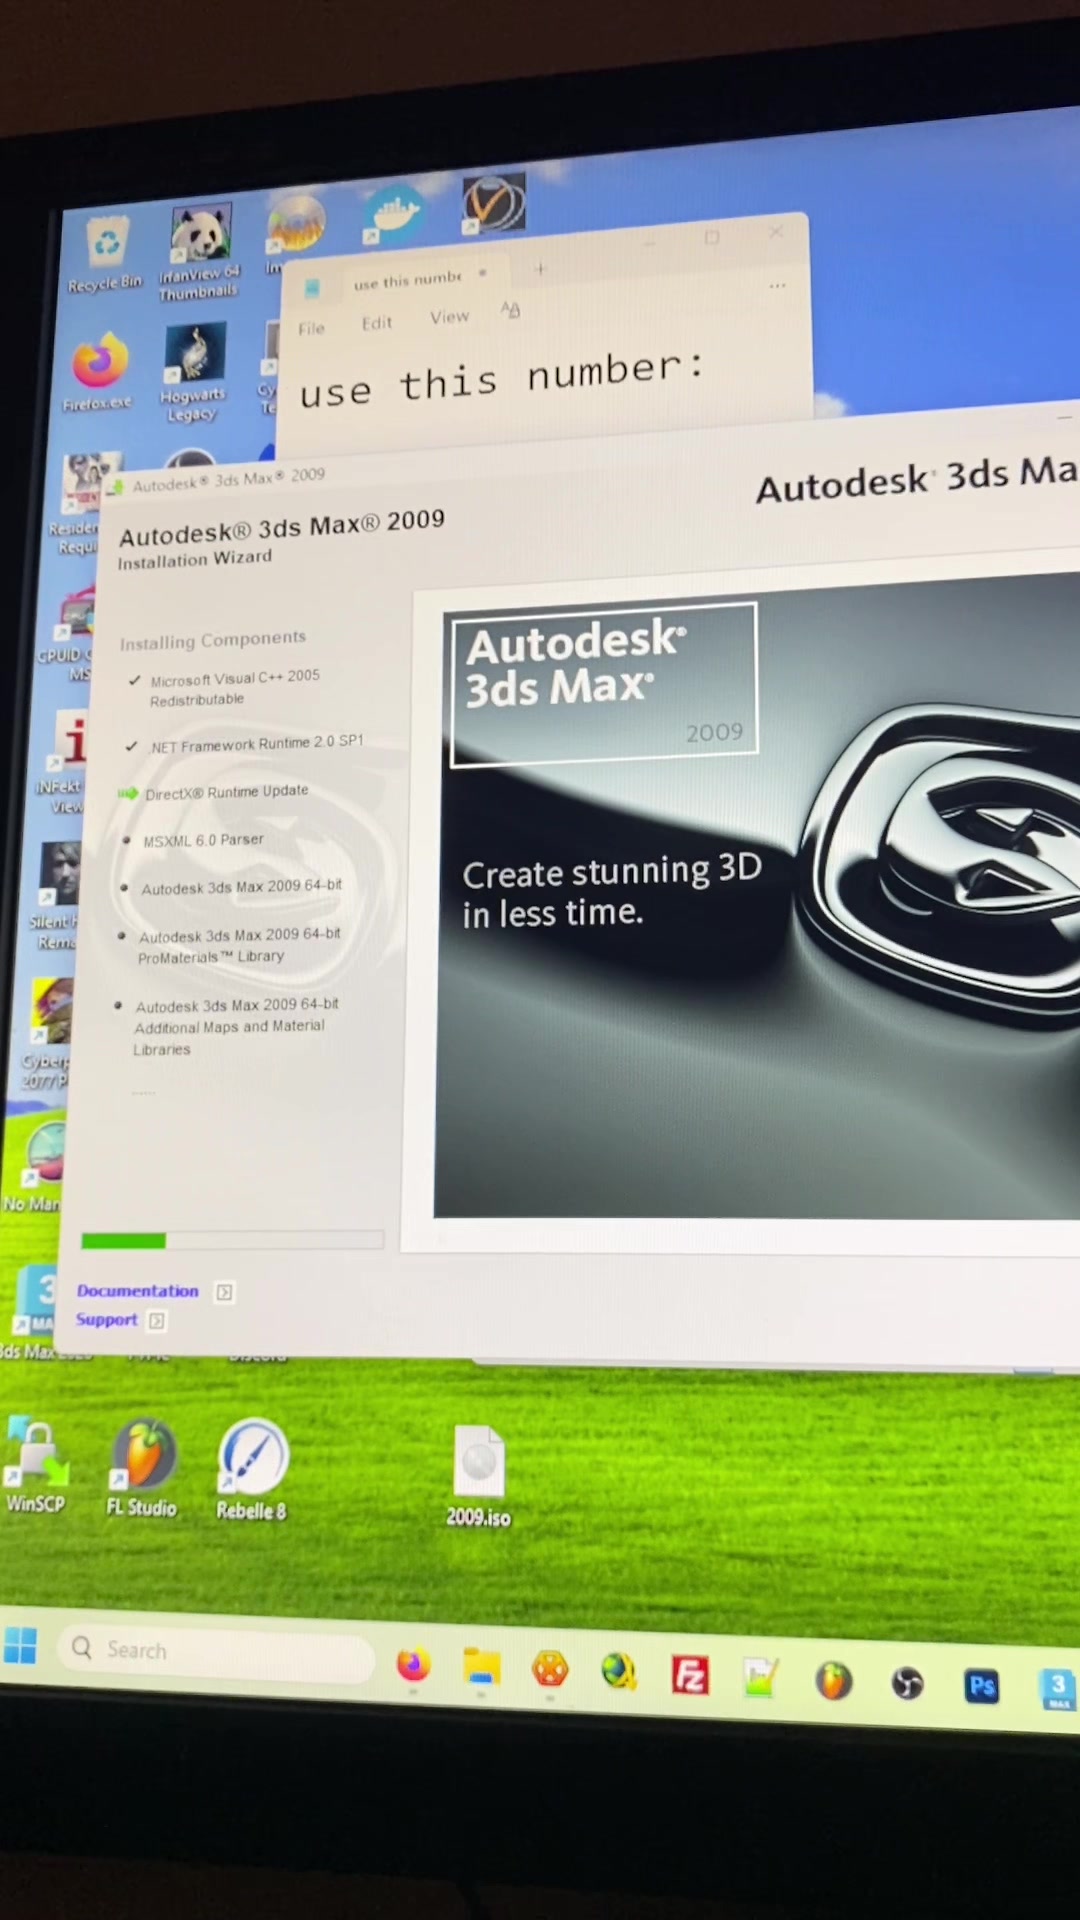Click '.NET Framework Runtime 2.0 SP1' entry
This screenshot has height=1920, width=1080.
(256, 743)
